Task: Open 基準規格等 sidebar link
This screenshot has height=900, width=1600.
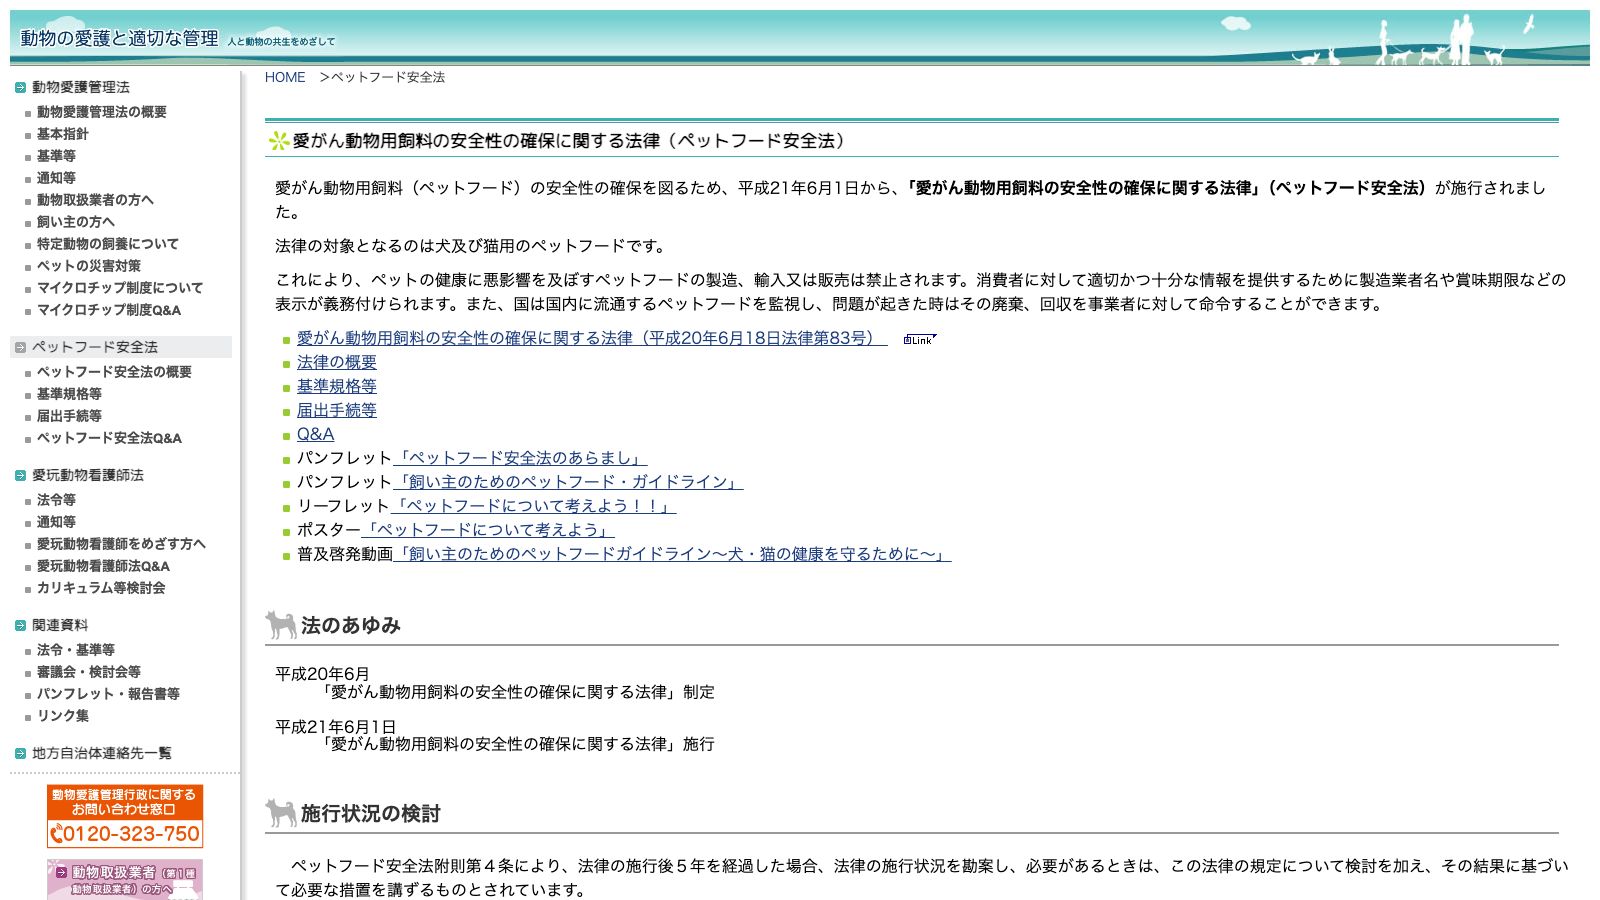Action: tap(69, 394)
